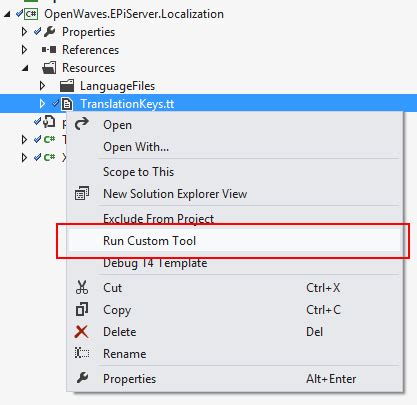
Task: Select Debug T4 Template option
Action: point(155,263)
